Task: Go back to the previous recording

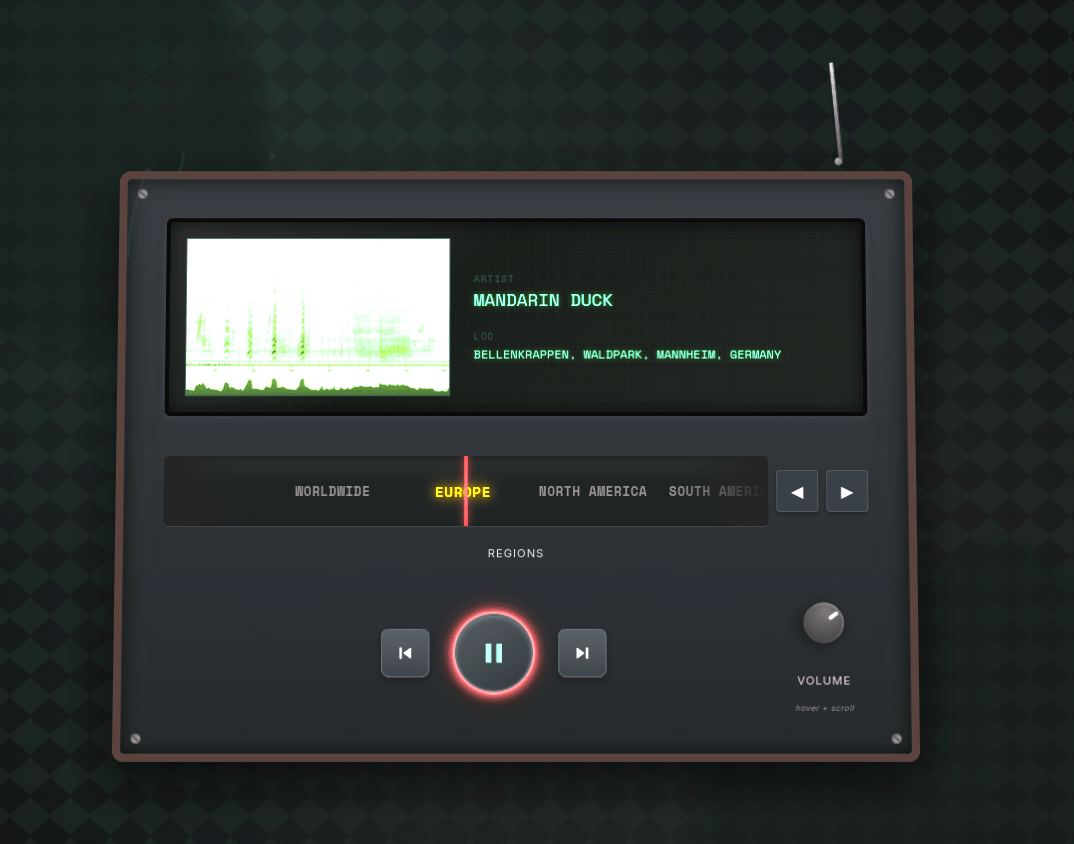Action: click(x=405, y=653)
